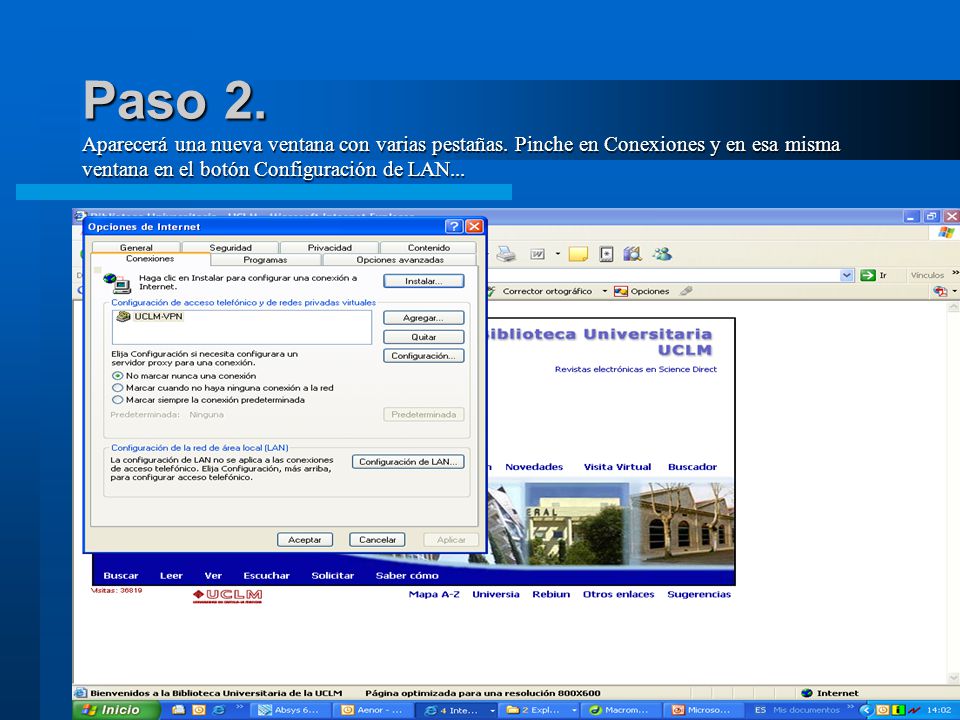The height and width of the screenshot is (720, 960).
Task: Open the Opciones avanzadas tab
Action: click(x=400, y=260)
